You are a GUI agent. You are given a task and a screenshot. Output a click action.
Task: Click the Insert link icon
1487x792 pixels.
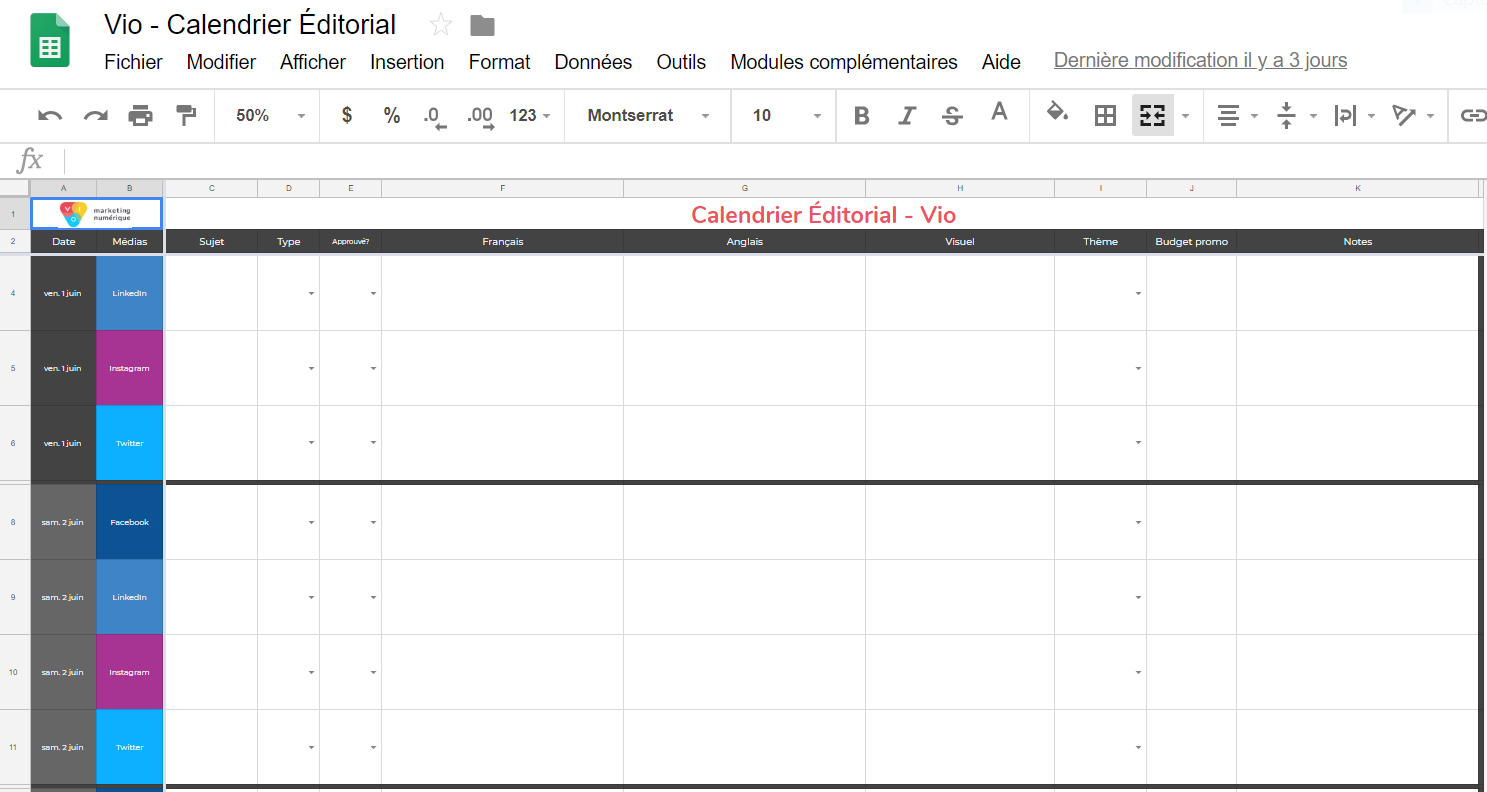[x=1473, y=116]
